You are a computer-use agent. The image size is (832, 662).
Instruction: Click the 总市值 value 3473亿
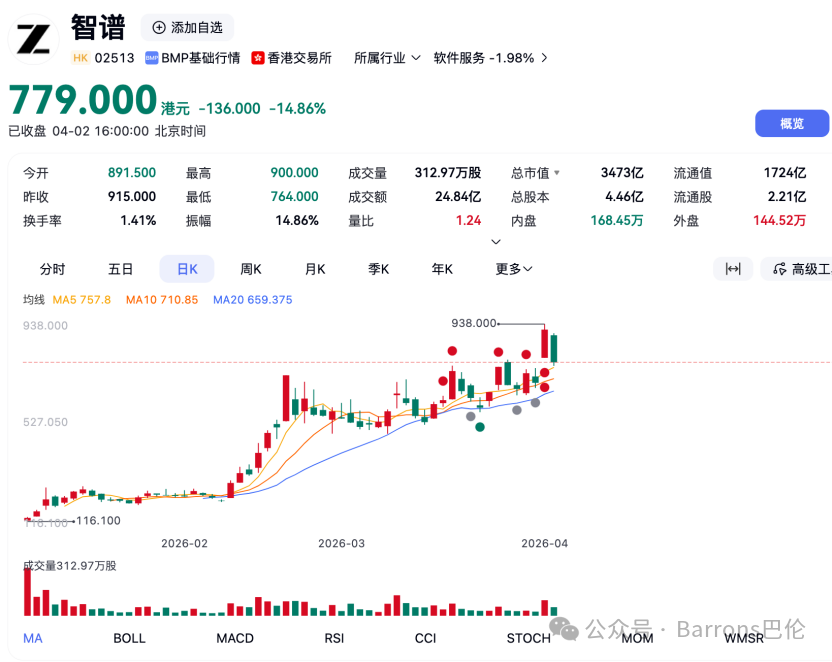(x=622, y=172)
